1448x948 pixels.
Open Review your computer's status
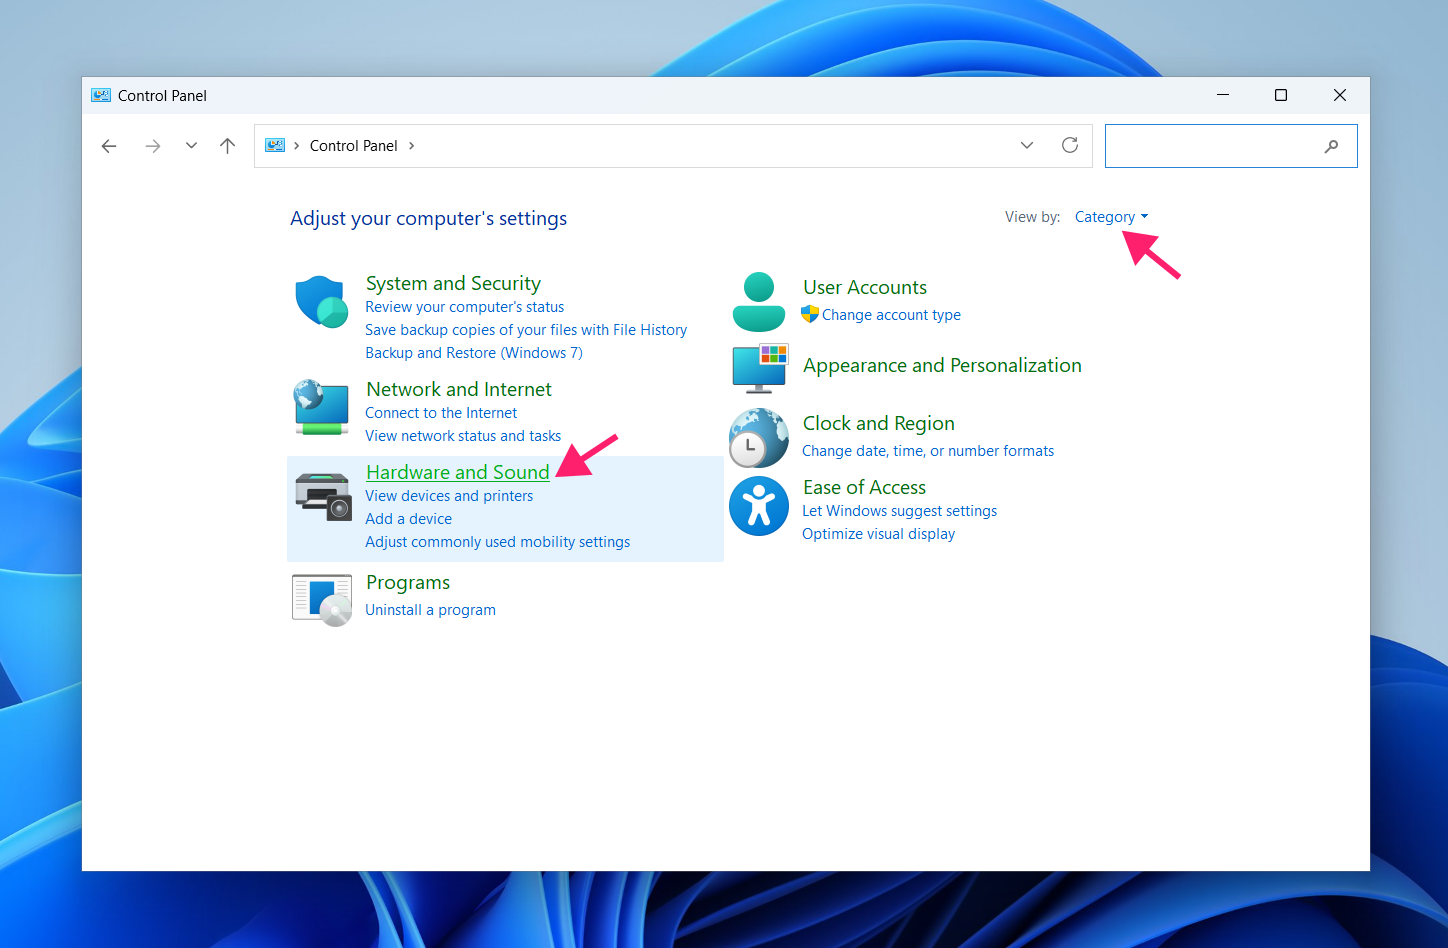click(x=464, y=307)
